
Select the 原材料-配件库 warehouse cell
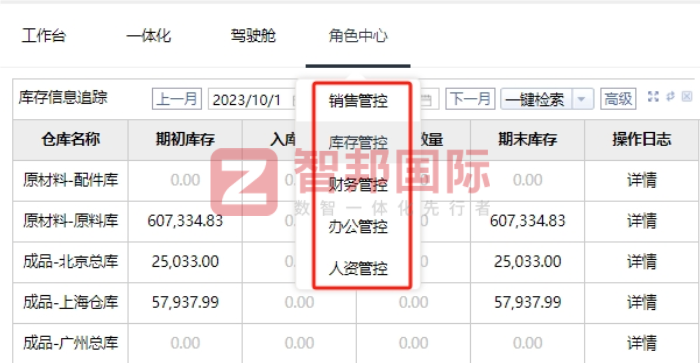pos(71,180)
